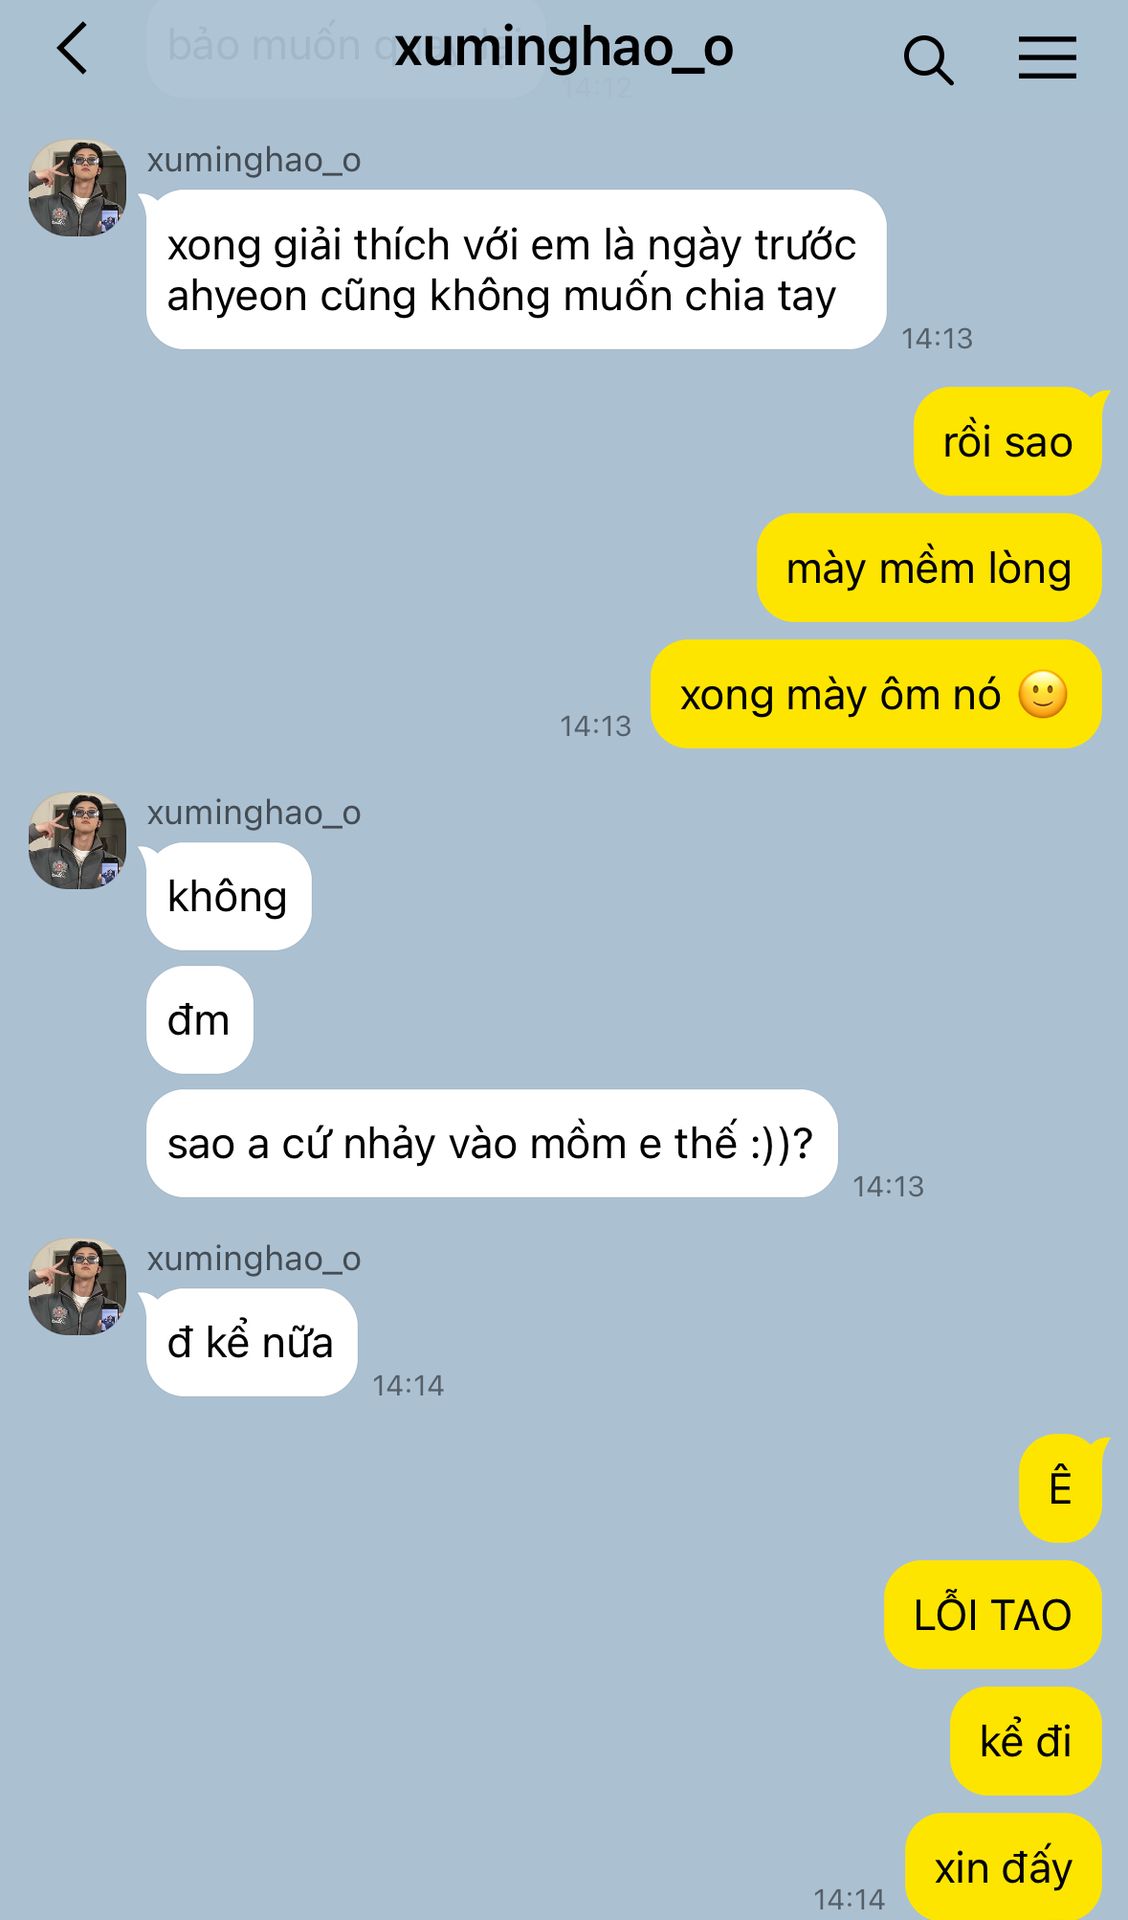Select the 'mày mềm lòng' message bubble

point(929,568)
